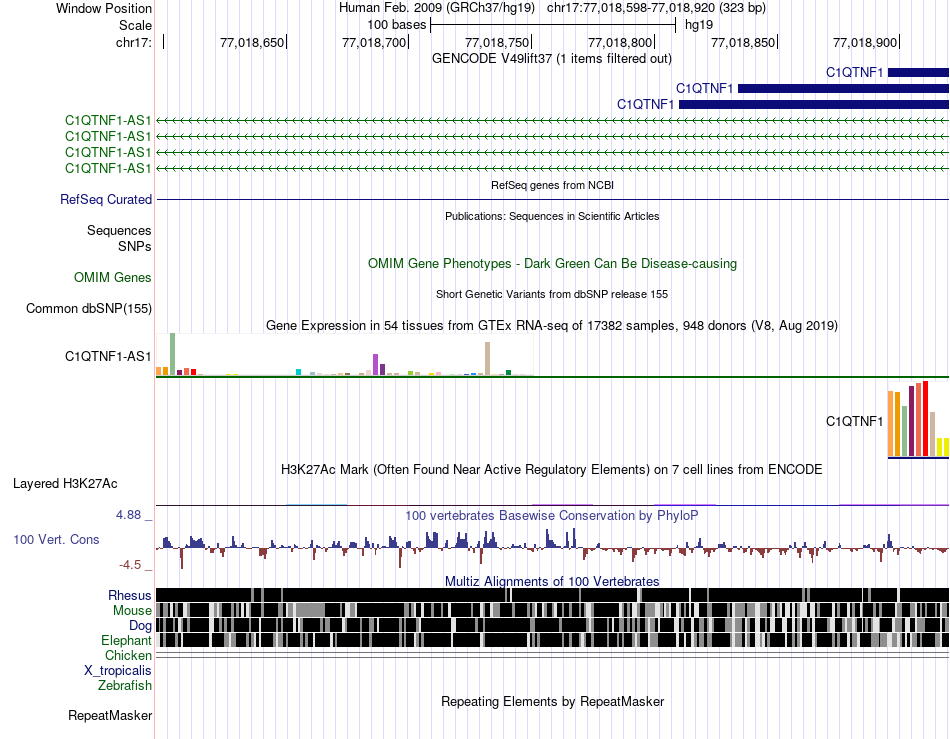Image resolution: width=950 pixels, height=739 pixels.
Task: Click the 100 bases scale bar
Action: [553, 25]
